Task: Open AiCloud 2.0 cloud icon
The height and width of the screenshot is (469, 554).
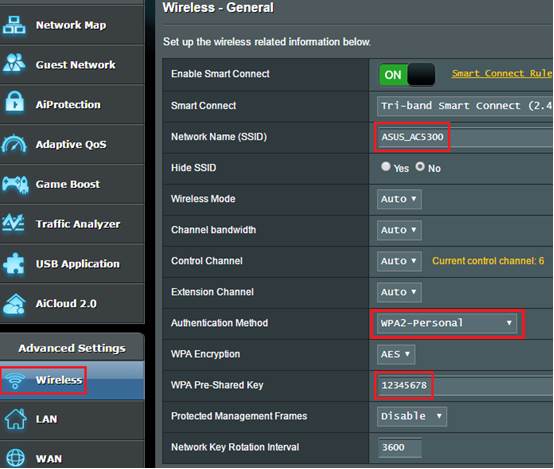Action: click(x=14, y=304)
